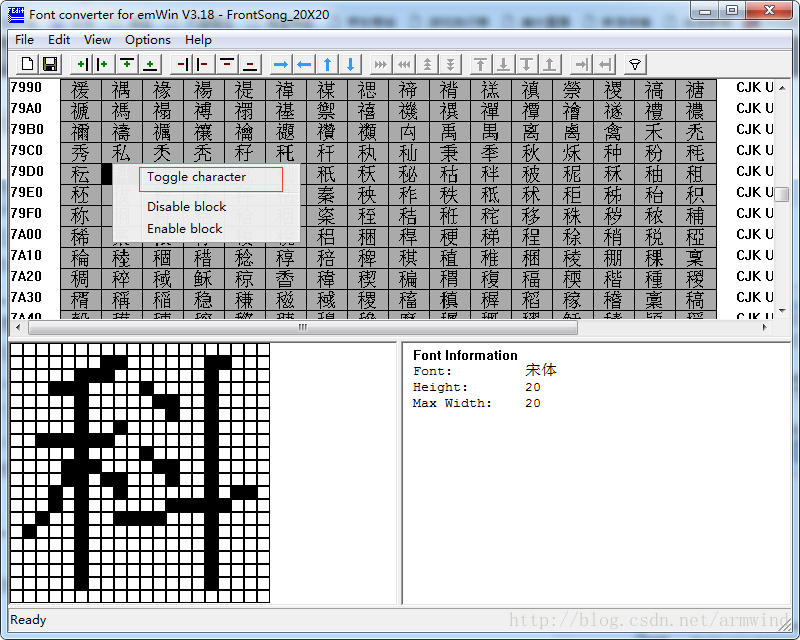Select row label 7A20

tap(26, 276)
